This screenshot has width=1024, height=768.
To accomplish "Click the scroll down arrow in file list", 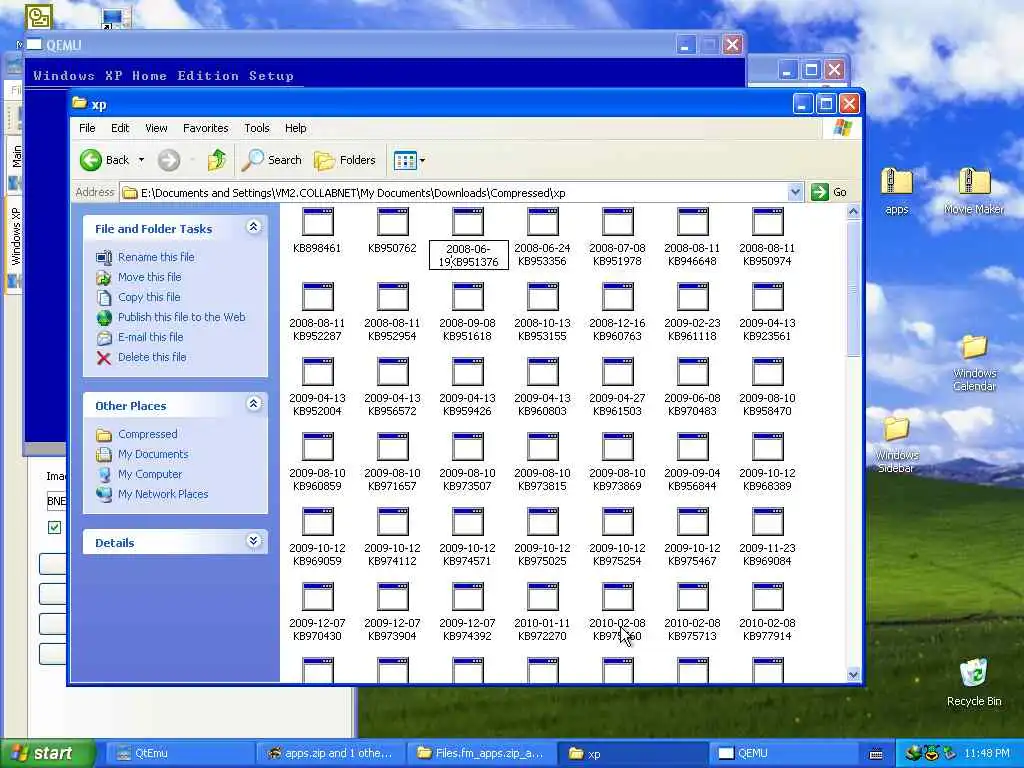I will point(853,675).
